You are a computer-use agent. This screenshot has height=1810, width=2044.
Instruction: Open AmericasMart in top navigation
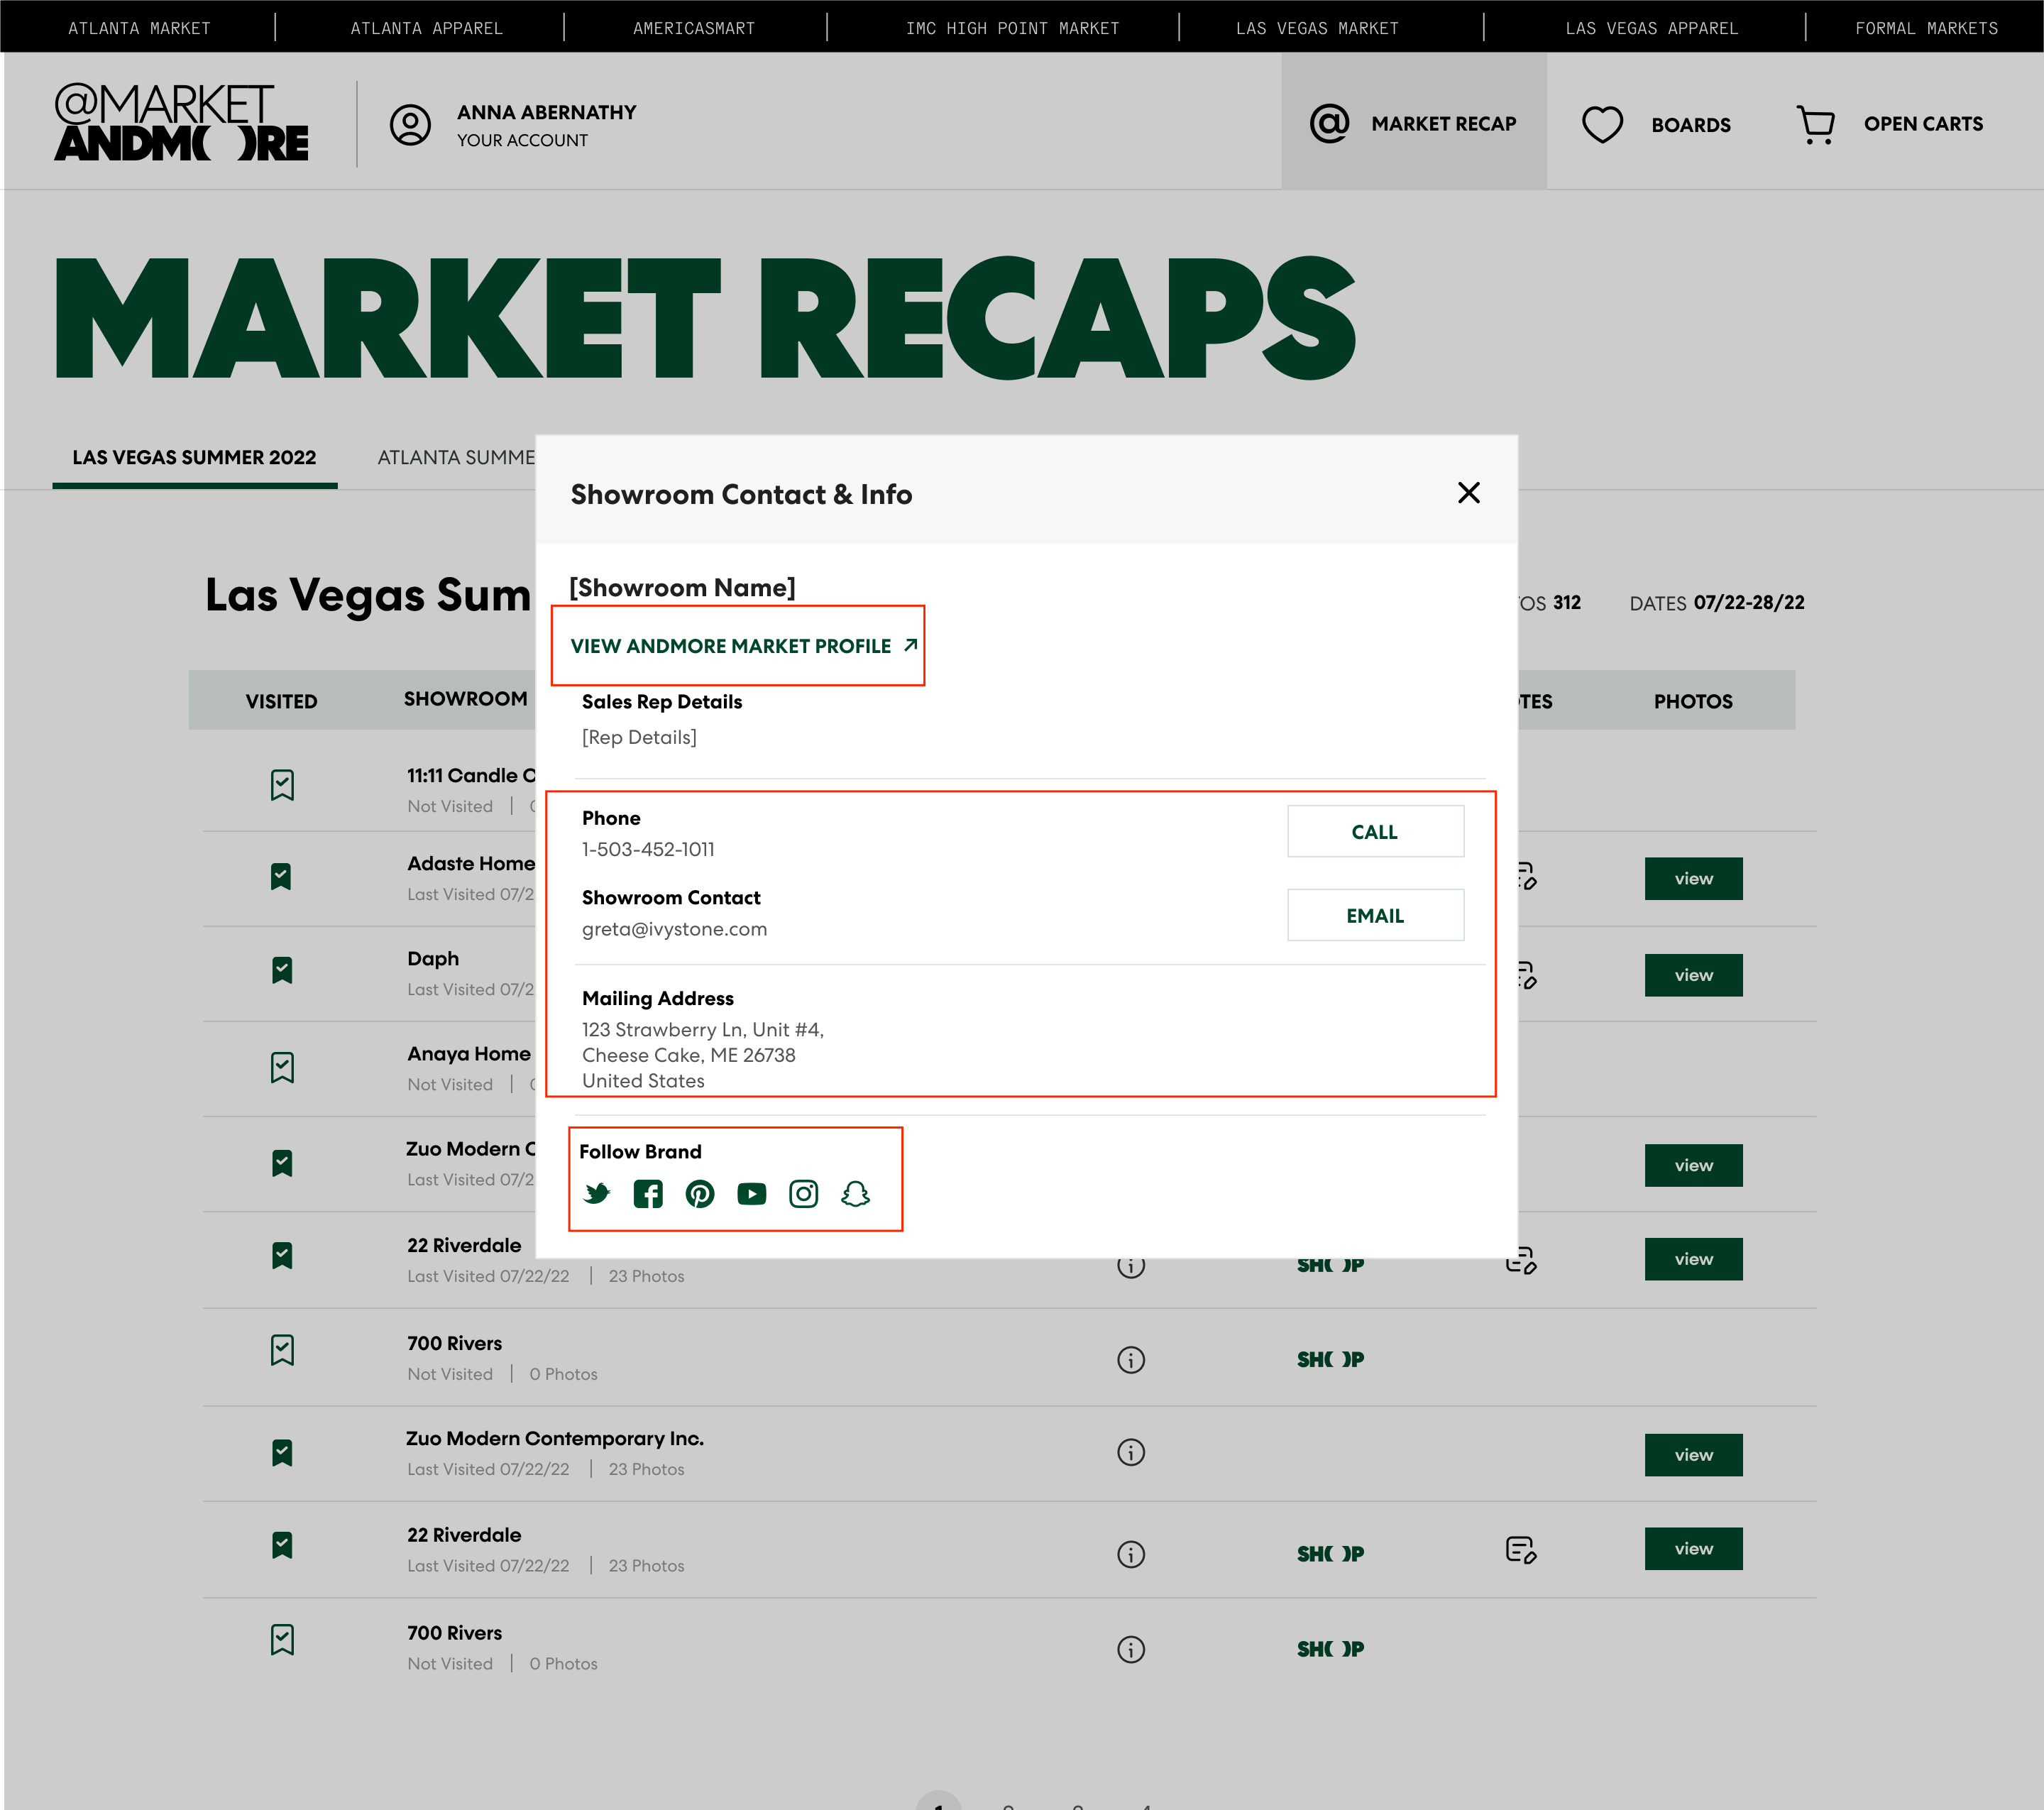(694, 28)
